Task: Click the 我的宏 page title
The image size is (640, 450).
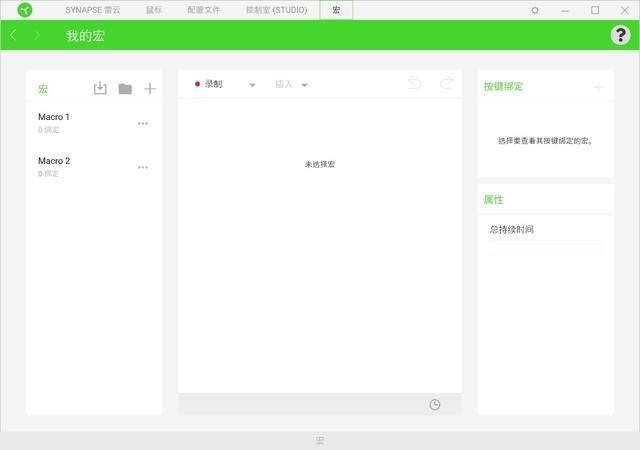Action: (85, 36)
